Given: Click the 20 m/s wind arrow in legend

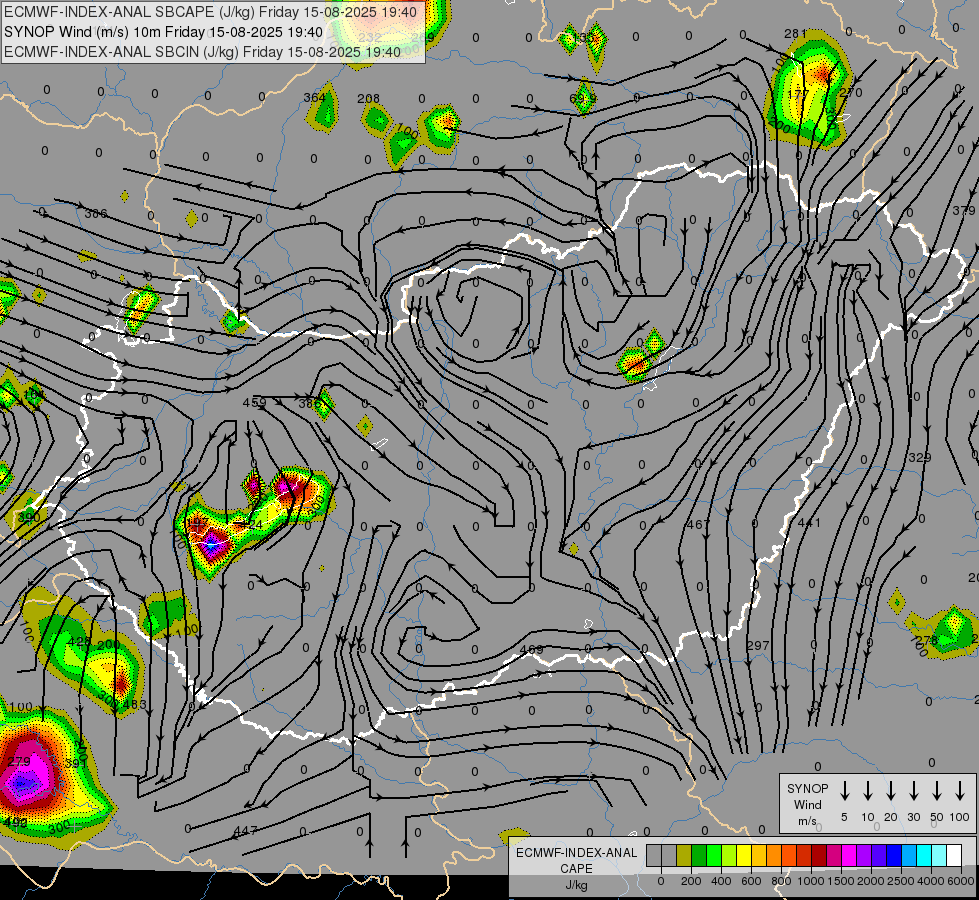Looking at the screenshot, I should tap(890, 791).
